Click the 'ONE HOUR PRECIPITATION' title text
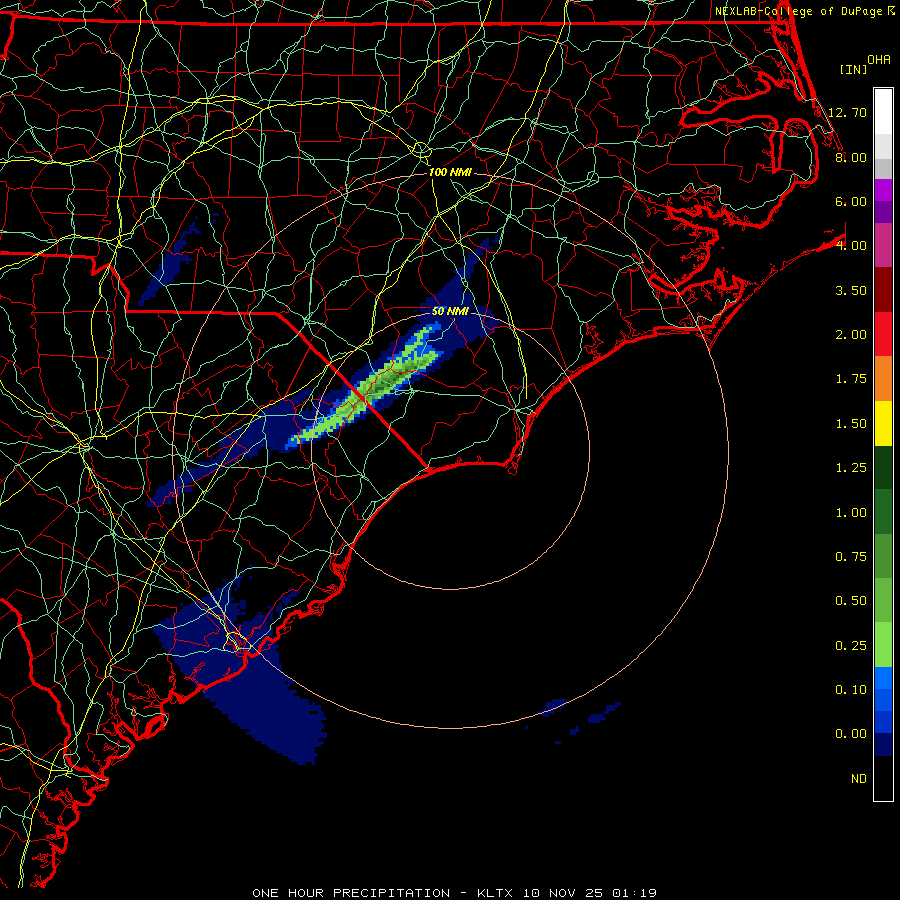900x900 pixels. pyautogui.click(x=351, y=893)
